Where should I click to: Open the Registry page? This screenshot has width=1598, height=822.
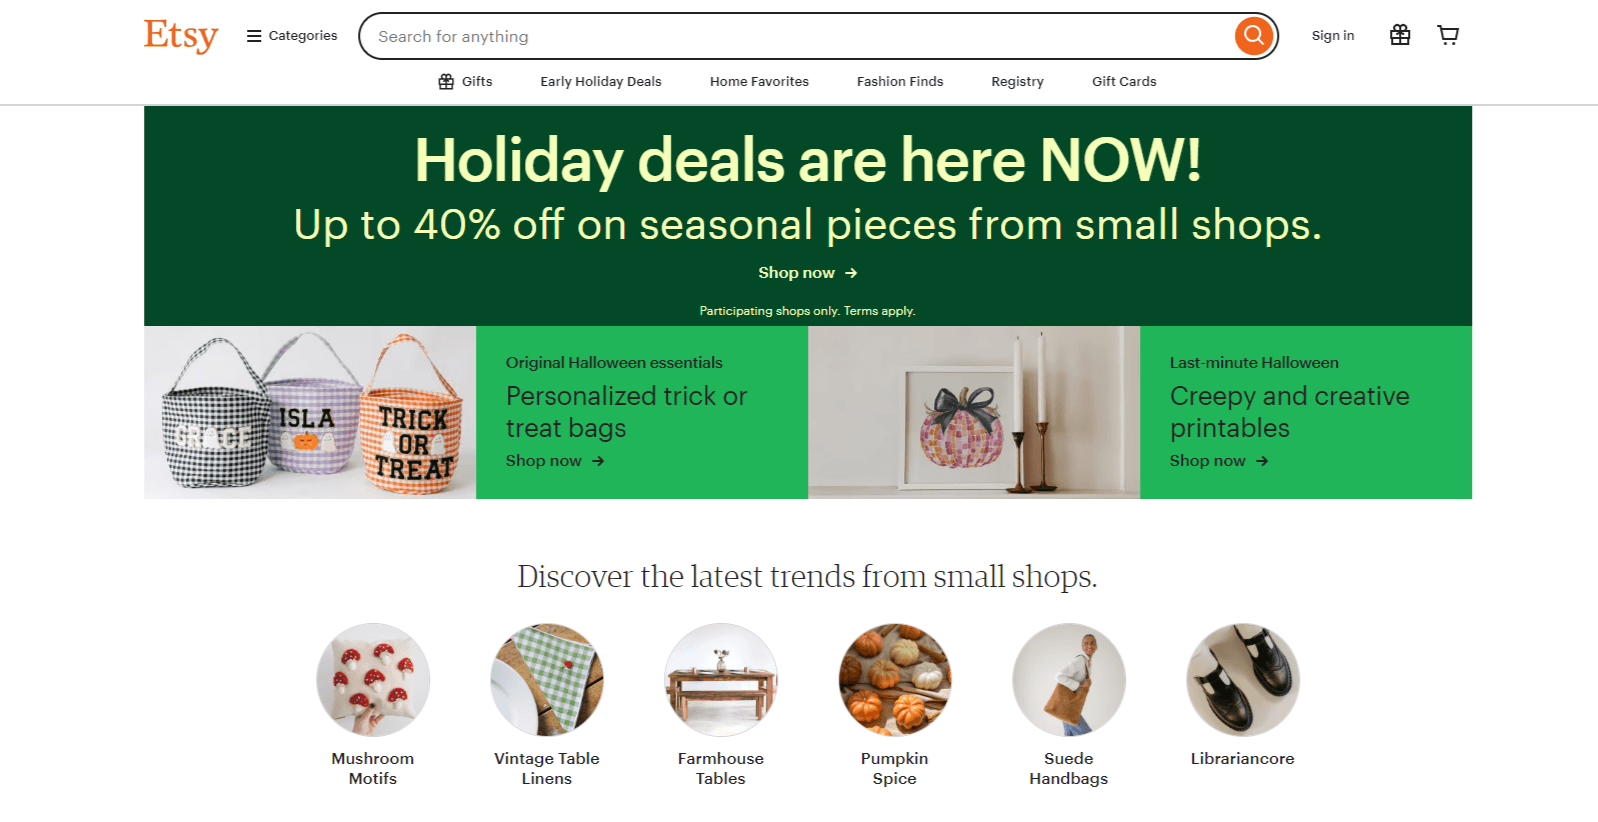[1016, 81]
